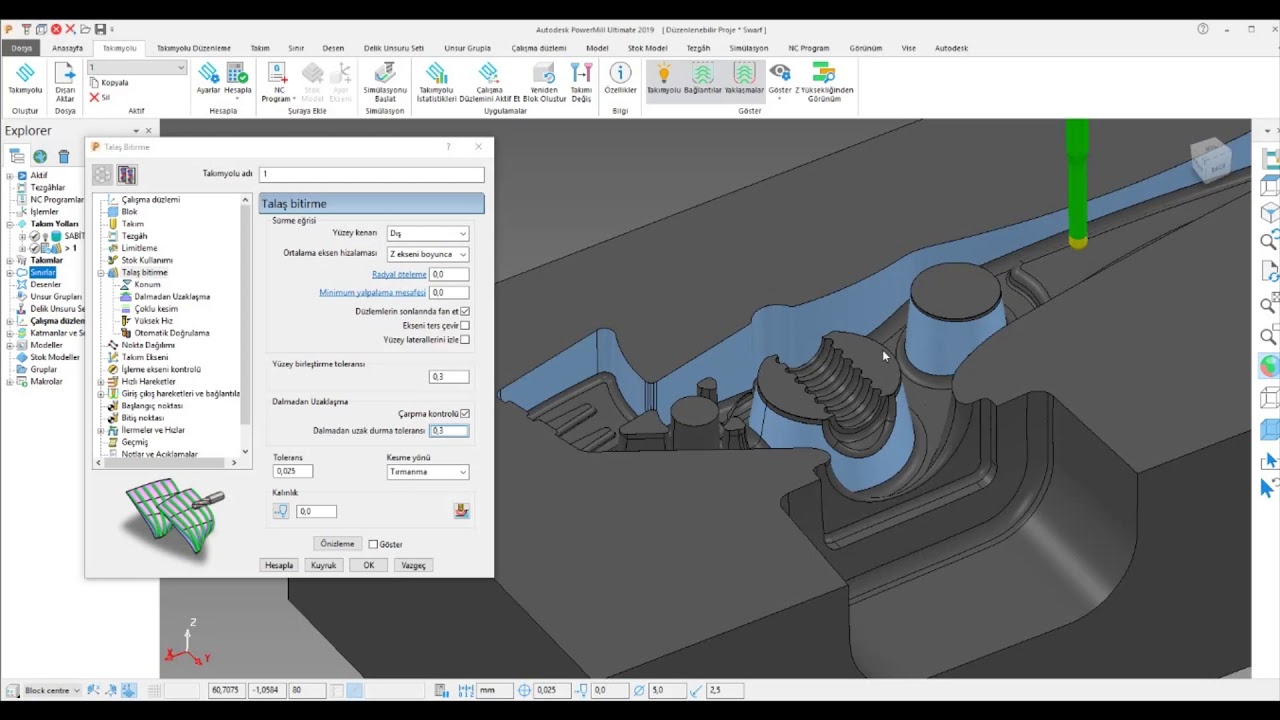
Task: Open the Anasayfa ribbon tab
Action: pos(68,48)
